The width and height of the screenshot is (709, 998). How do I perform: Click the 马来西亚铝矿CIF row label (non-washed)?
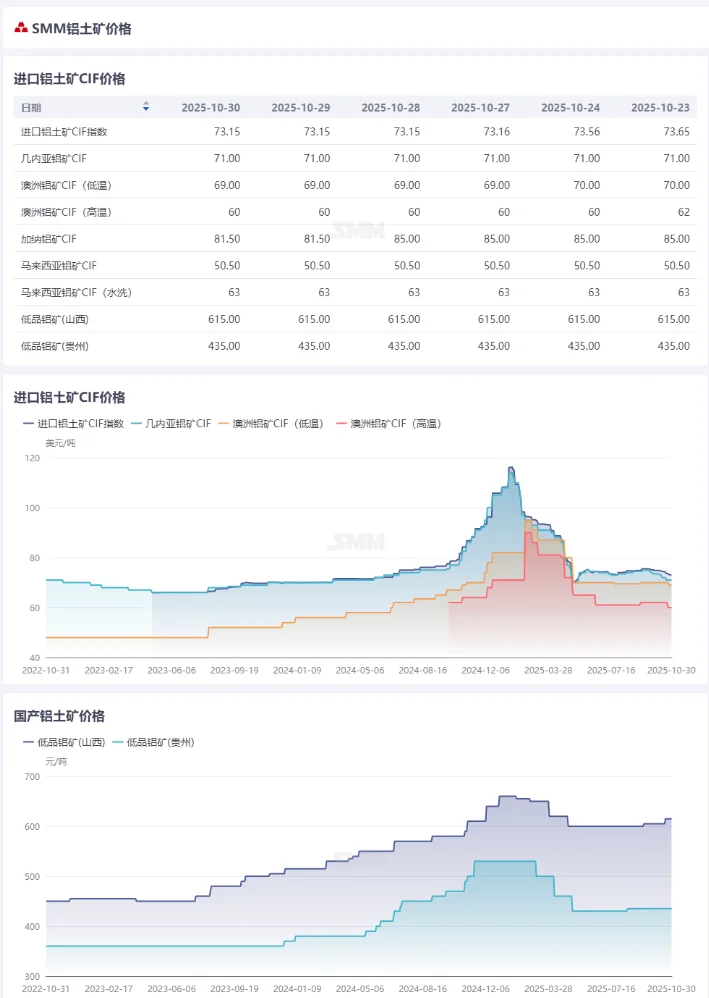(x=59, y=265)
